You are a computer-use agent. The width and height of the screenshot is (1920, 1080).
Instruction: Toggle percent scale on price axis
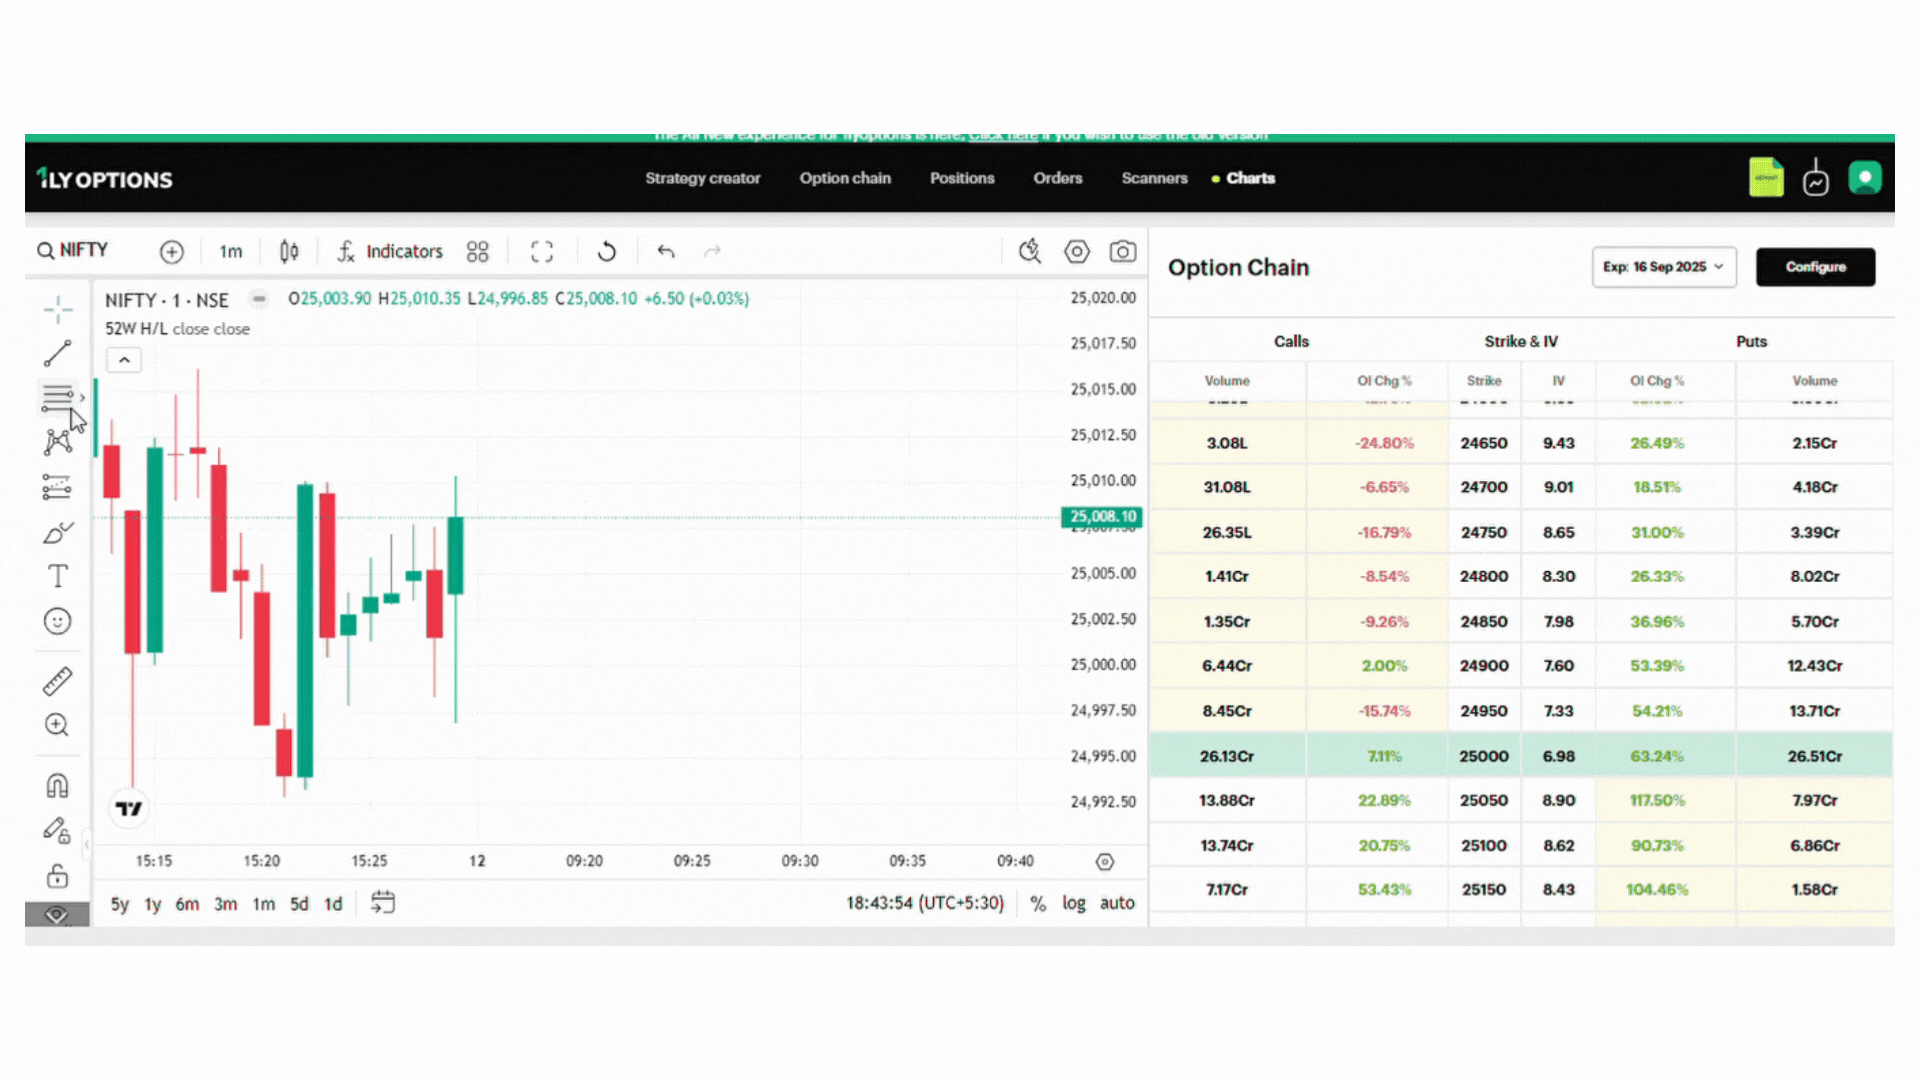click(x=1038, y=903)
